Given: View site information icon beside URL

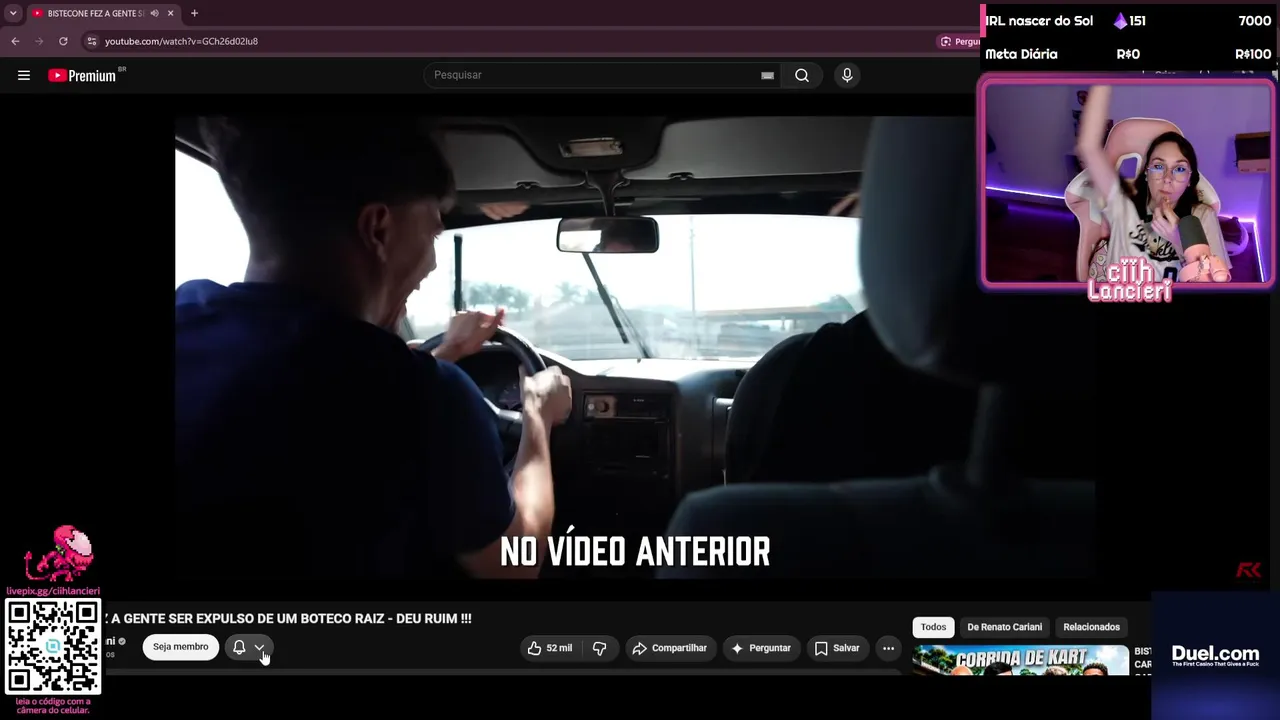Looking at the screenshot, I should [x=92, y=41].
